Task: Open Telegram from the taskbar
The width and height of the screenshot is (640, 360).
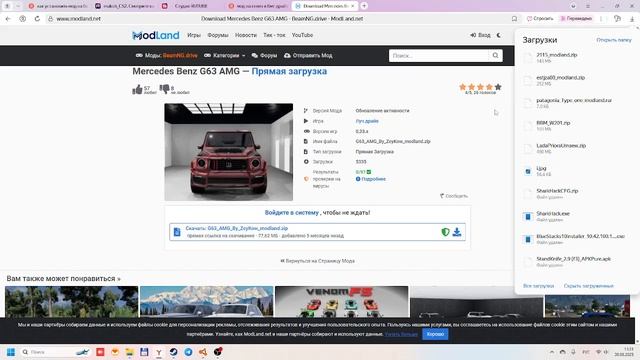Action: [x=188, y=352]
